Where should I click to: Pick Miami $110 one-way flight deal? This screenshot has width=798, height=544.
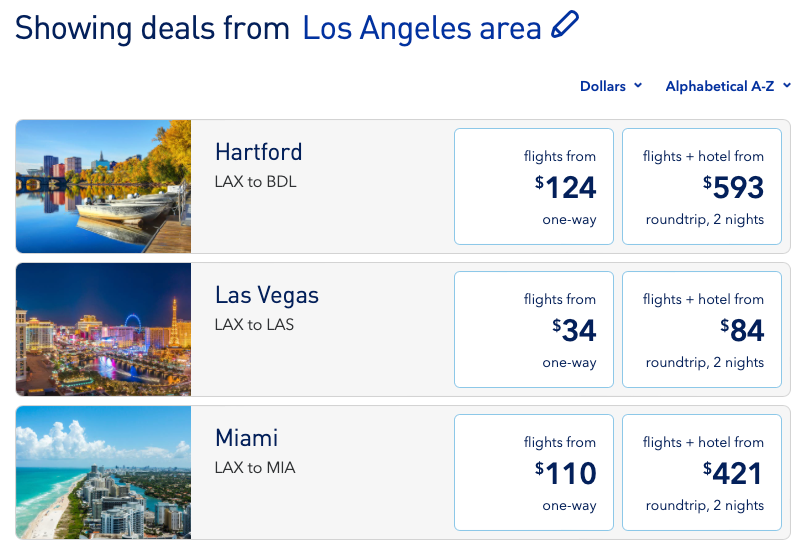[x=534, y=472]
